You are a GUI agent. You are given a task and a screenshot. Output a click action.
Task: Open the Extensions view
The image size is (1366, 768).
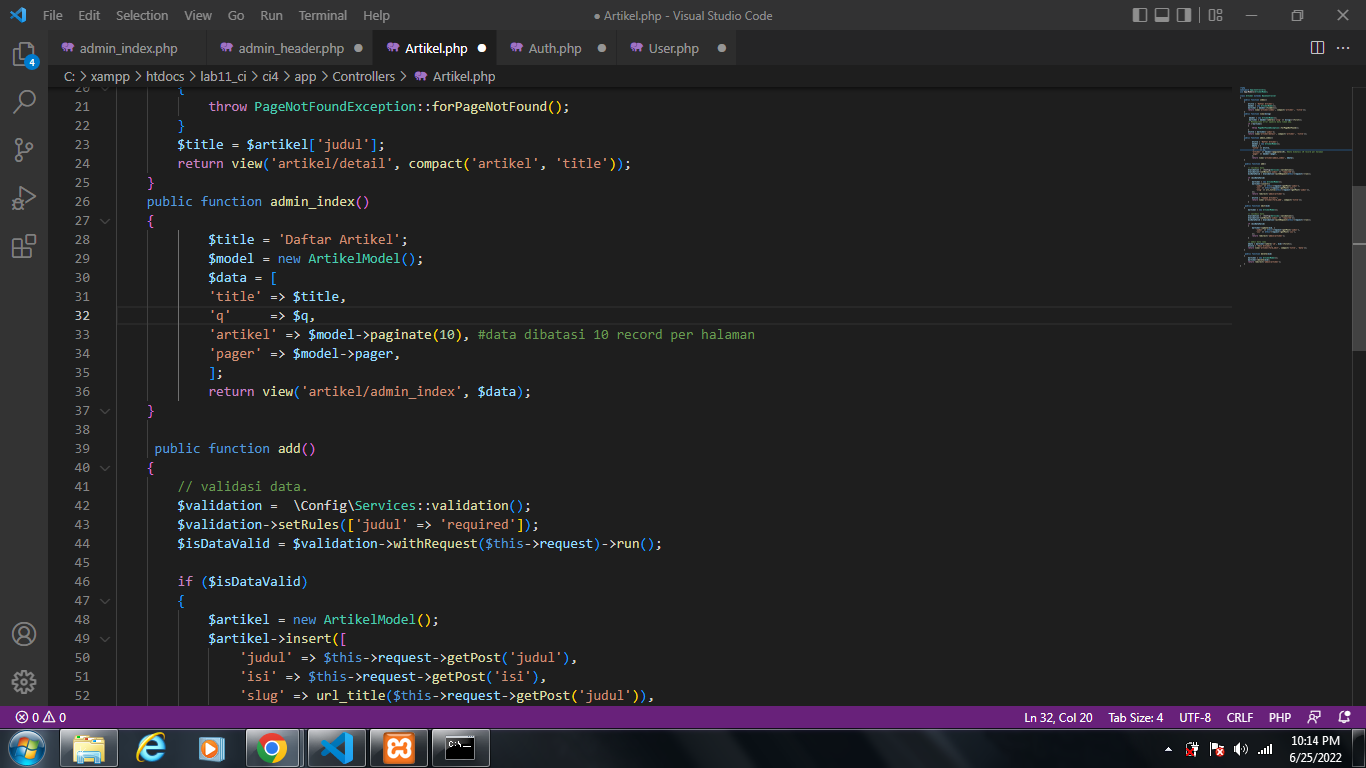coord(24,246)
